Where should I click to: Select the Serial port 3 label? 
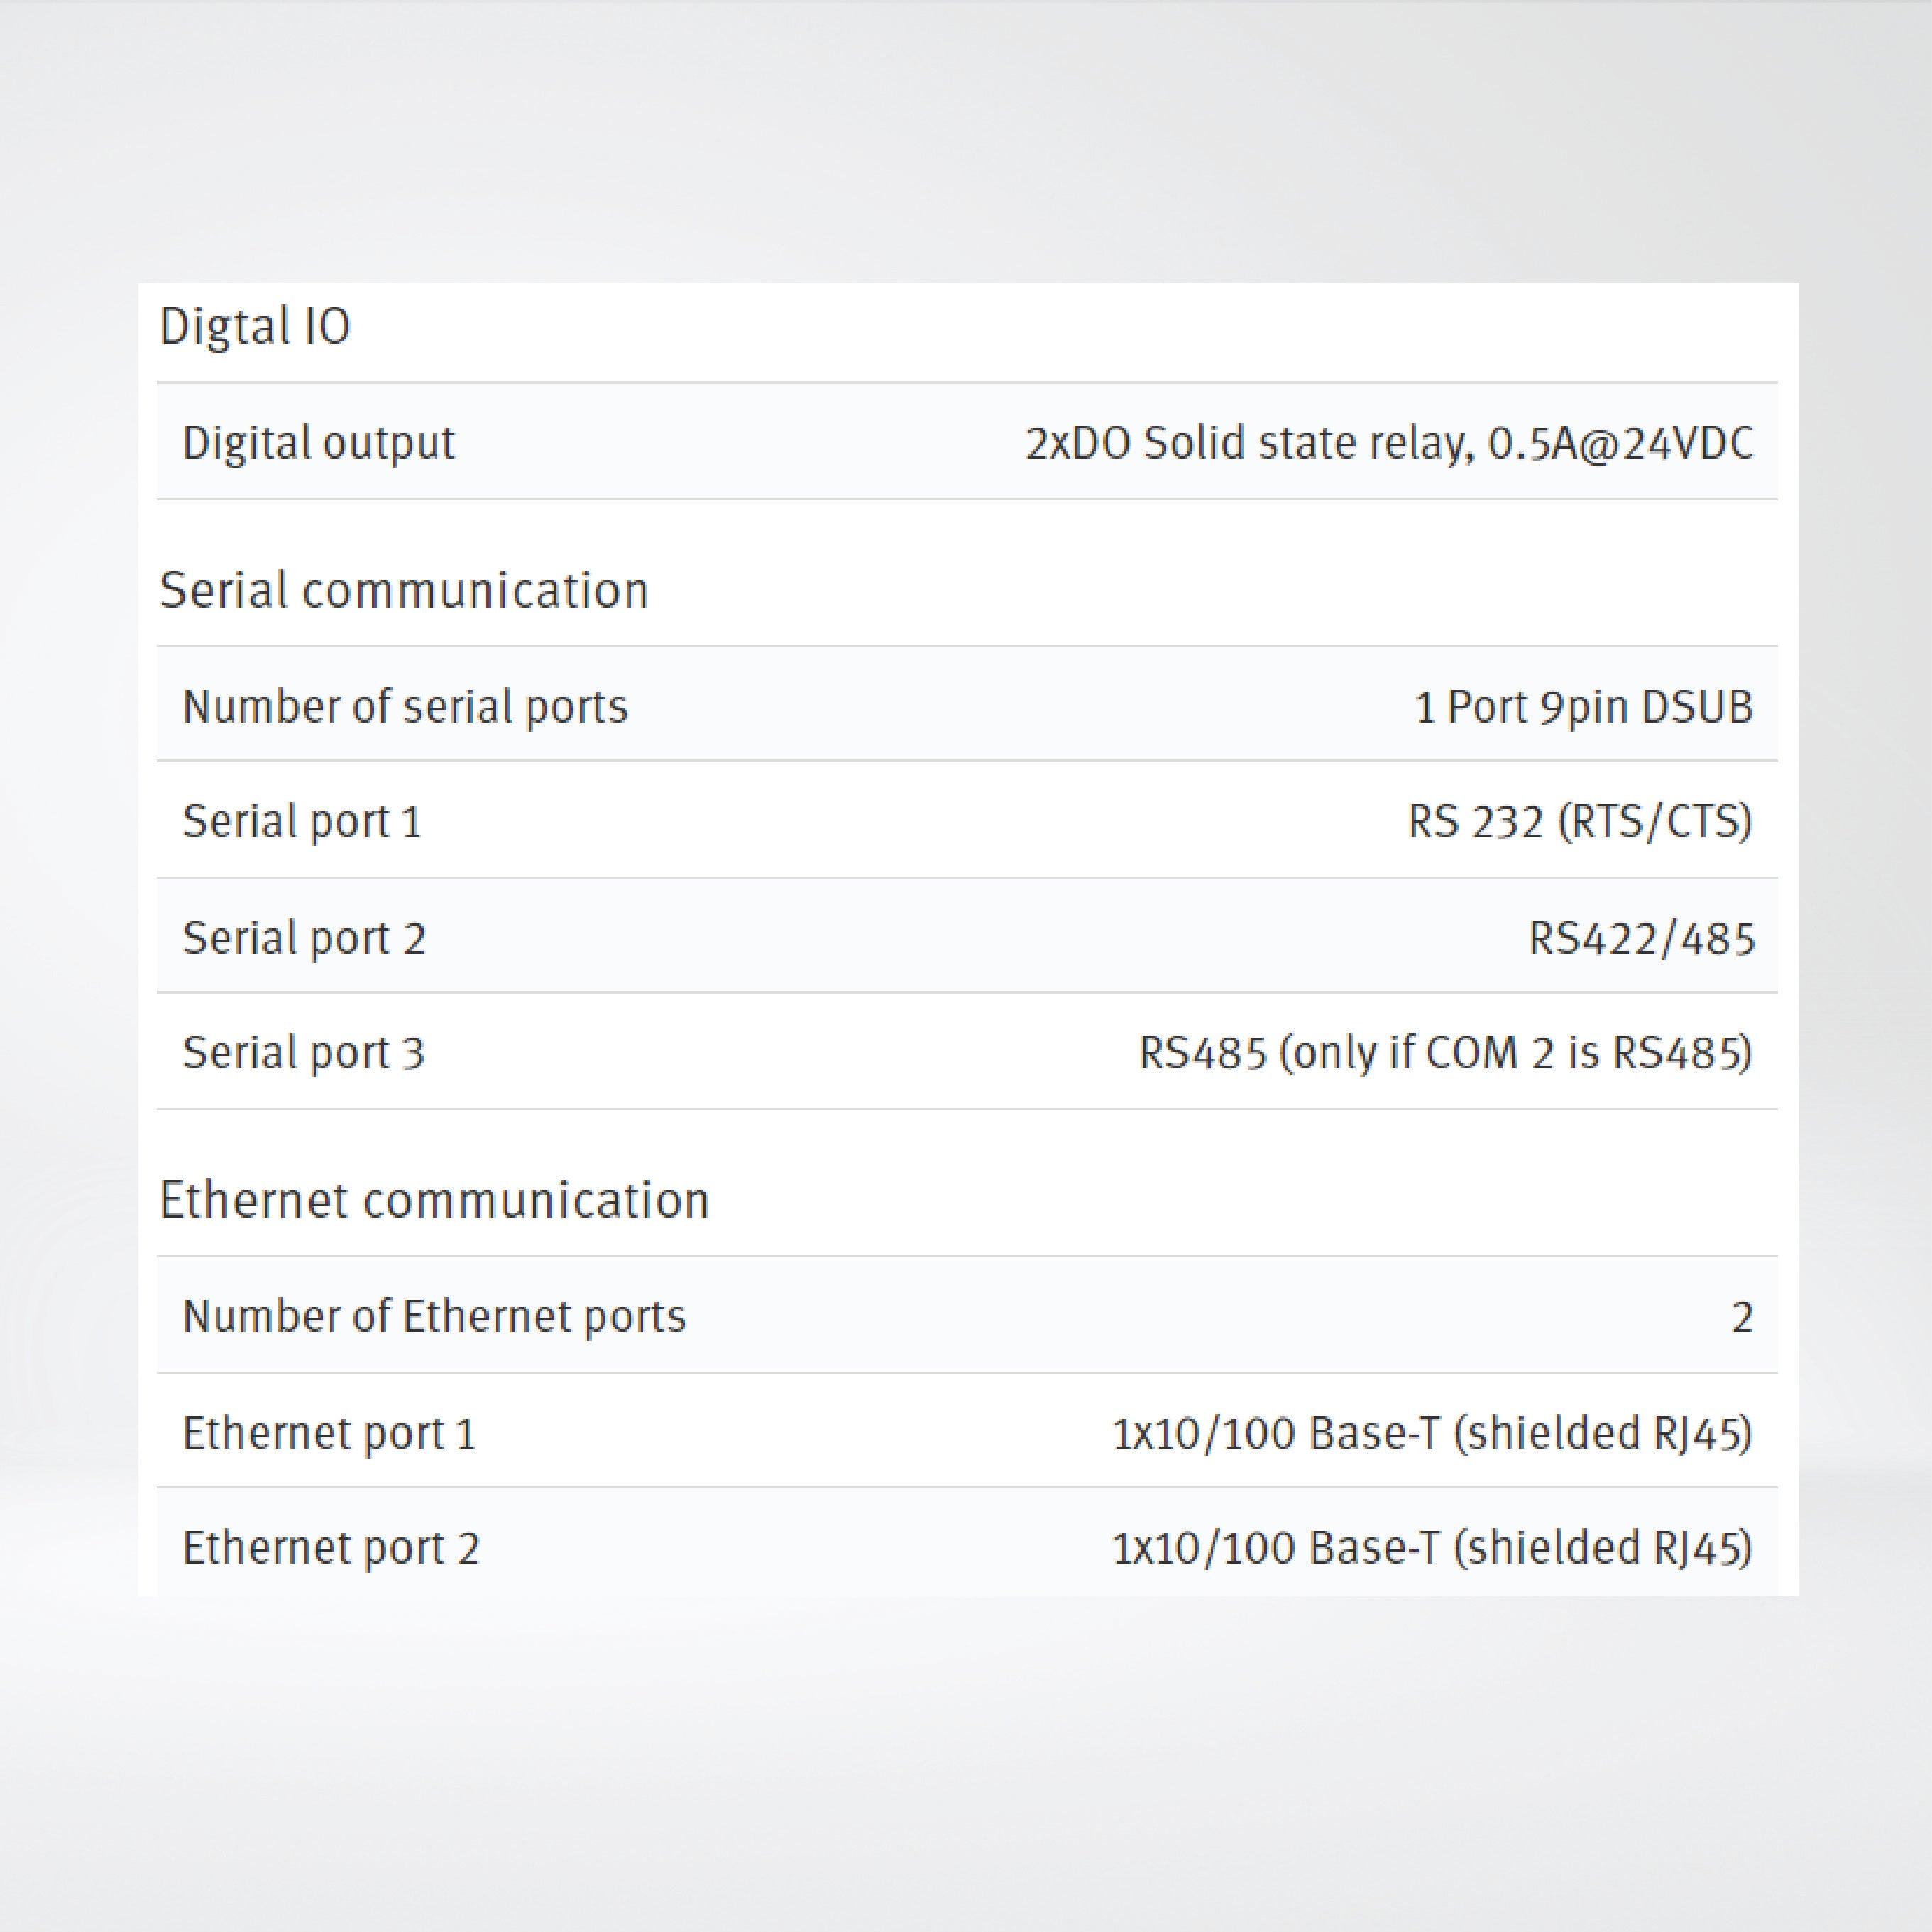(x=304, y=1053)
